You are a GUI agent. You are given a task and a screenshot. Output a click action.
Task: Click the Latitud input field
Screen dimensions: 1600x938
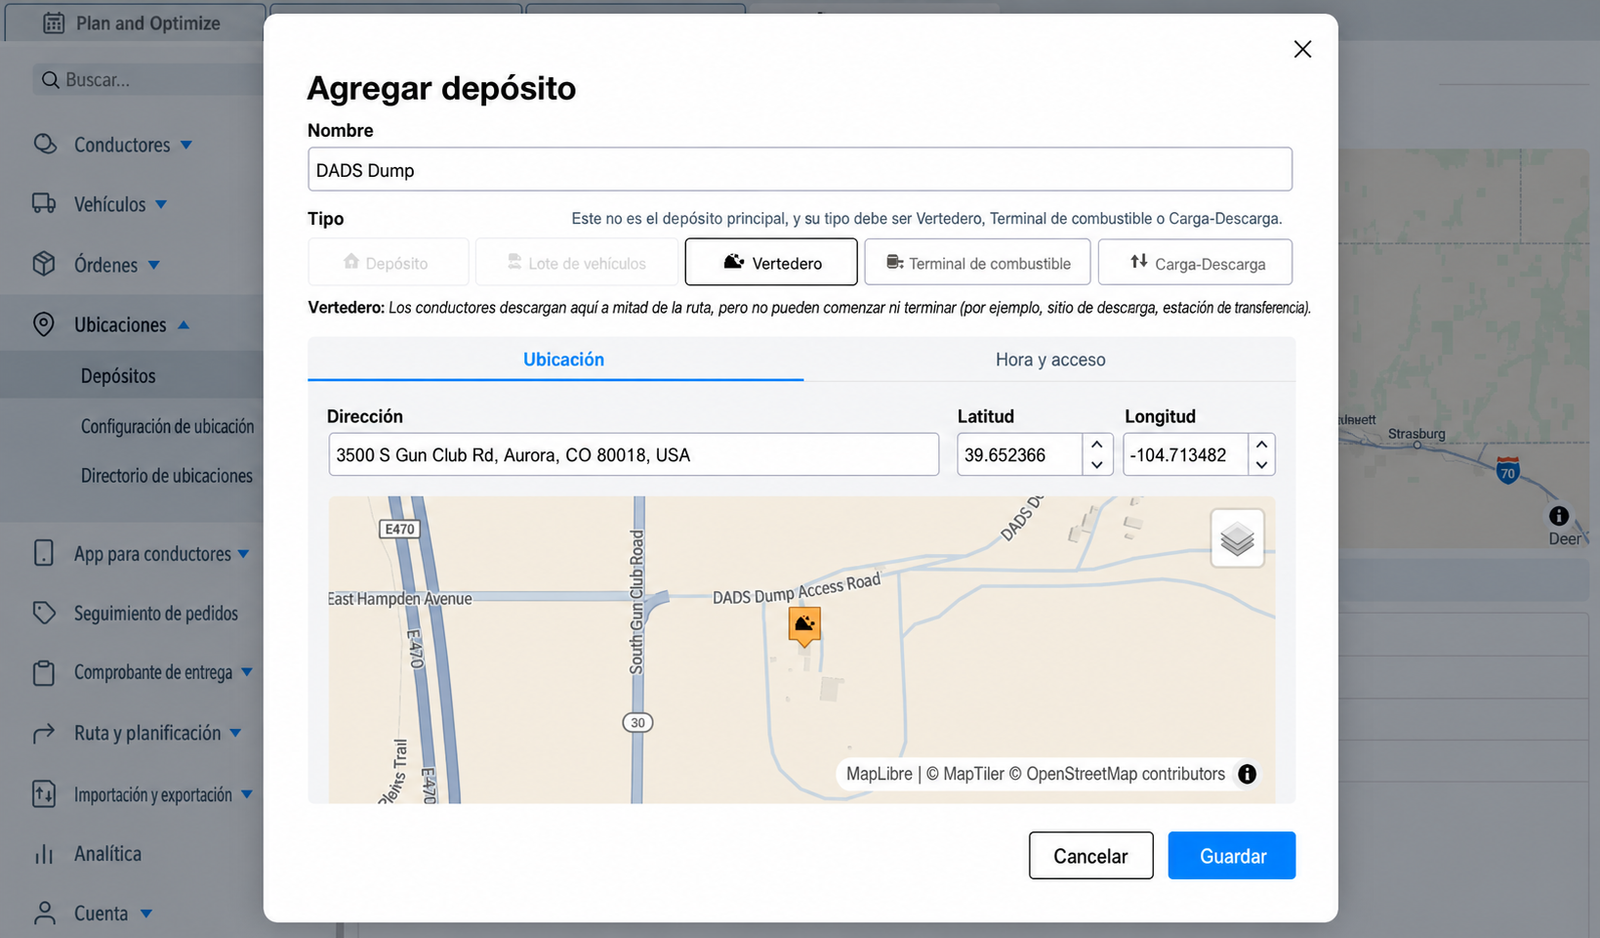point(1020,455)
